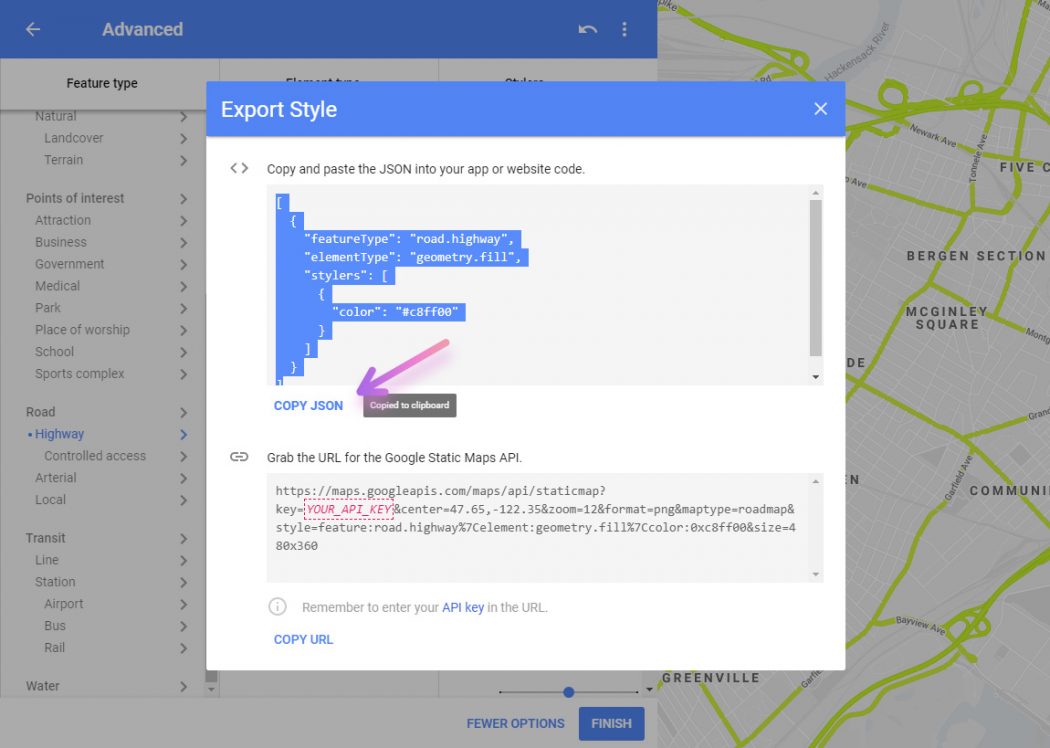
Task: Click the JSON box scrollbar arrow
Action: (816, 376)
